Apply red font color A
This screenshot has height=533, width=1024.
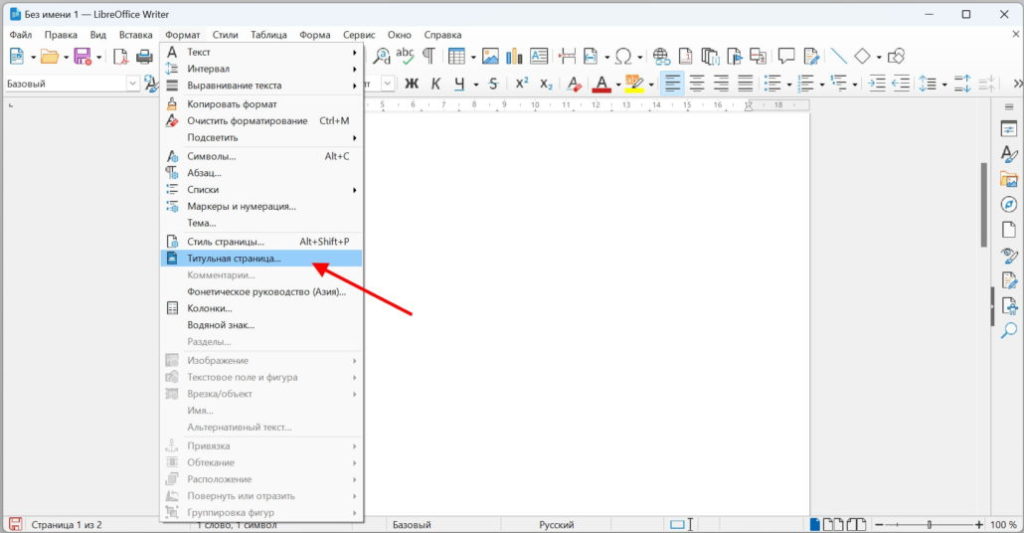pyautogui.click(x=602, y=84)
